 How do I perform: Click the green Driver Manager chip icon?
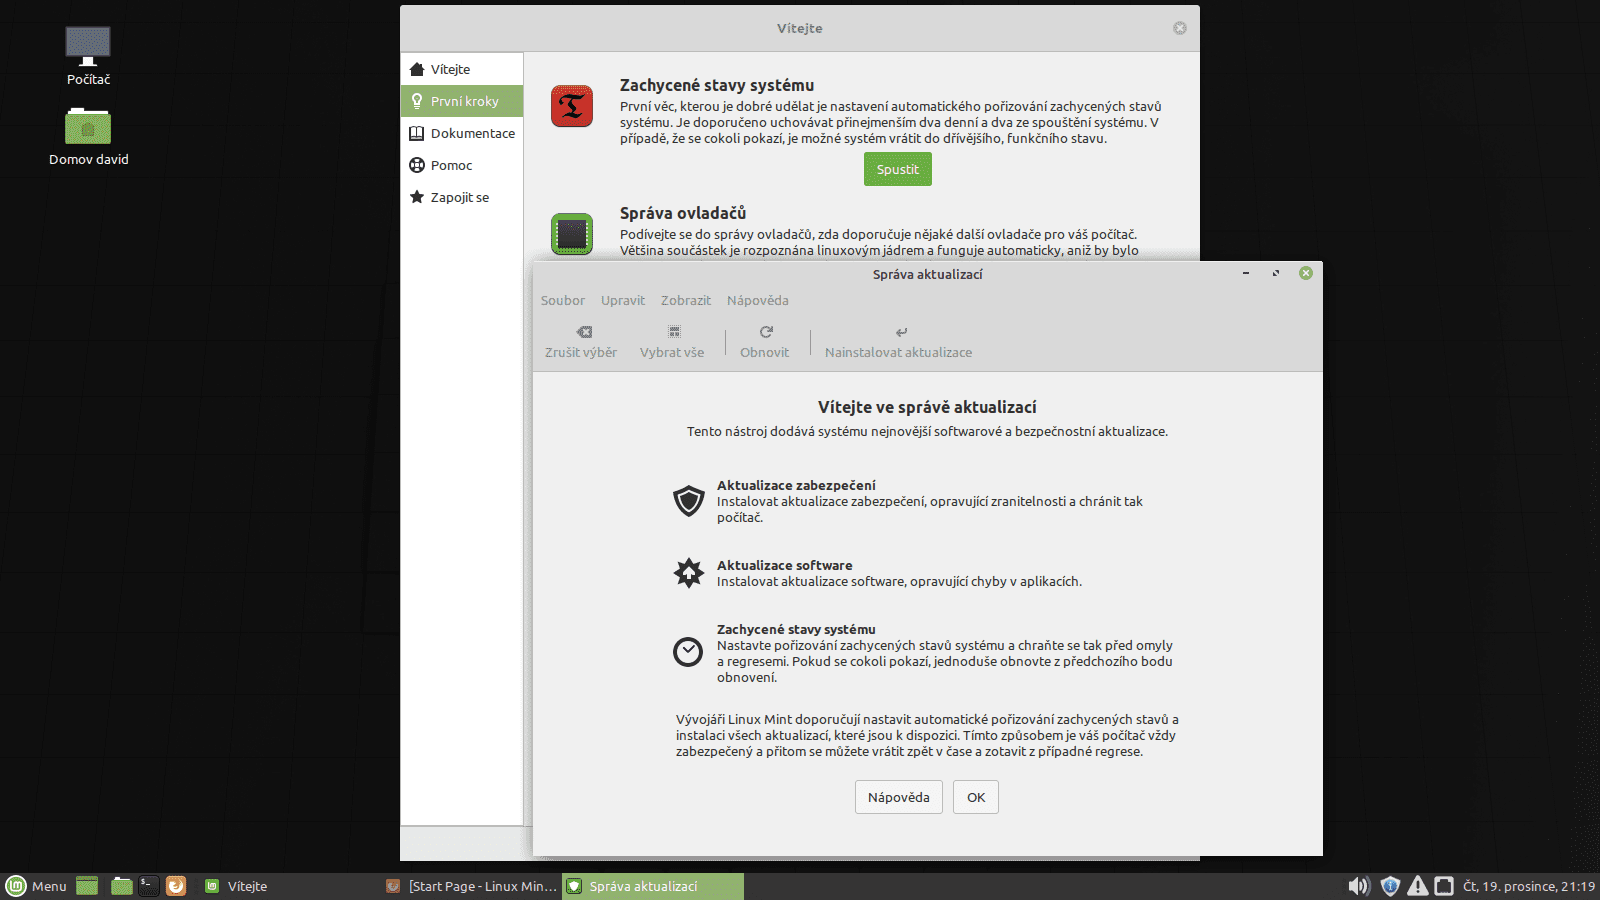571,233
